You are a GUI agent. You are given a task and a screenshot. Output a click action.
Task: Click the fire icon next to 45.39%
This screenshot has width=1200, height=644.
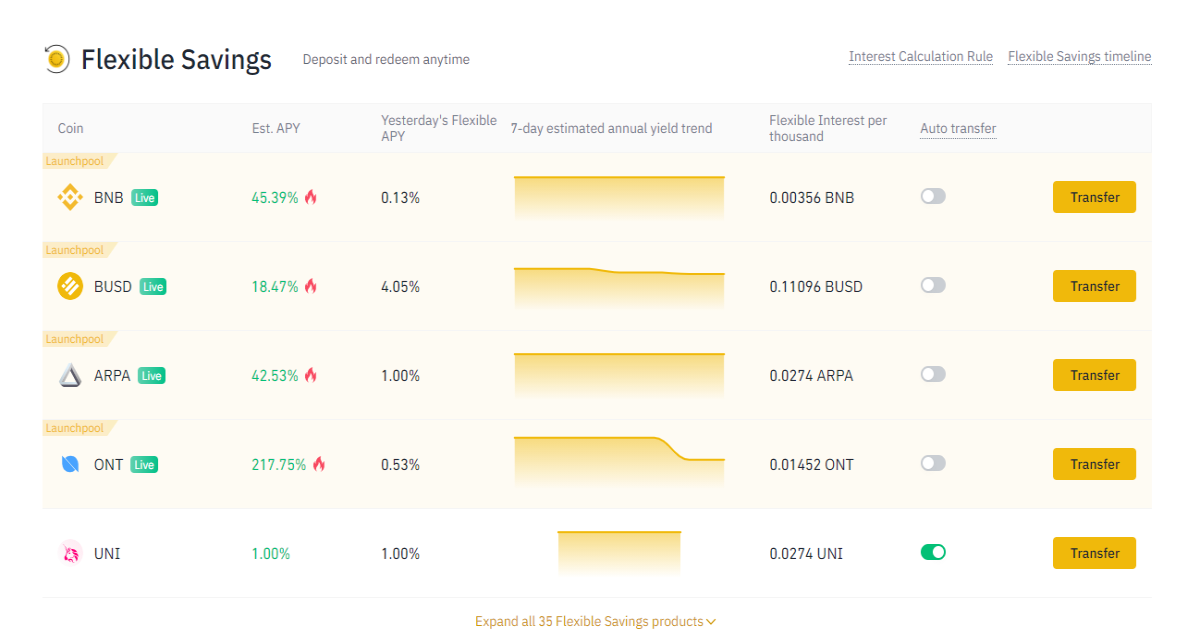(x=311, y=197)
